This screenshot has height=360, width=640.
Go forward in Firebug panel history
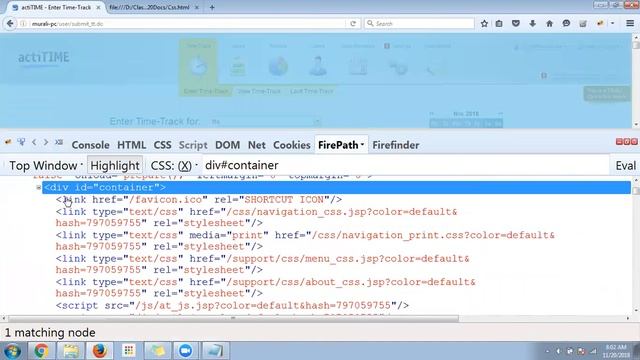click(x=46, y=142)
